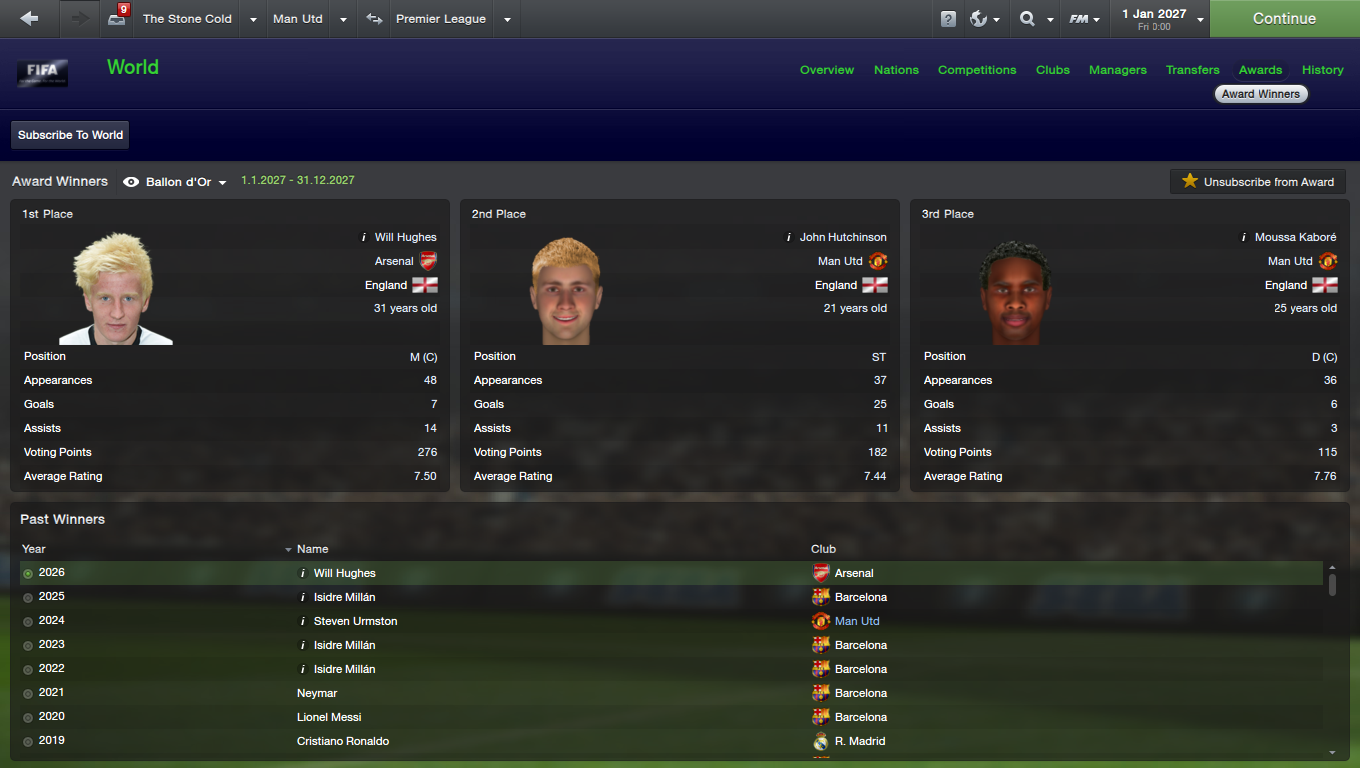Go back with the left arrow icon

point(29,19)
